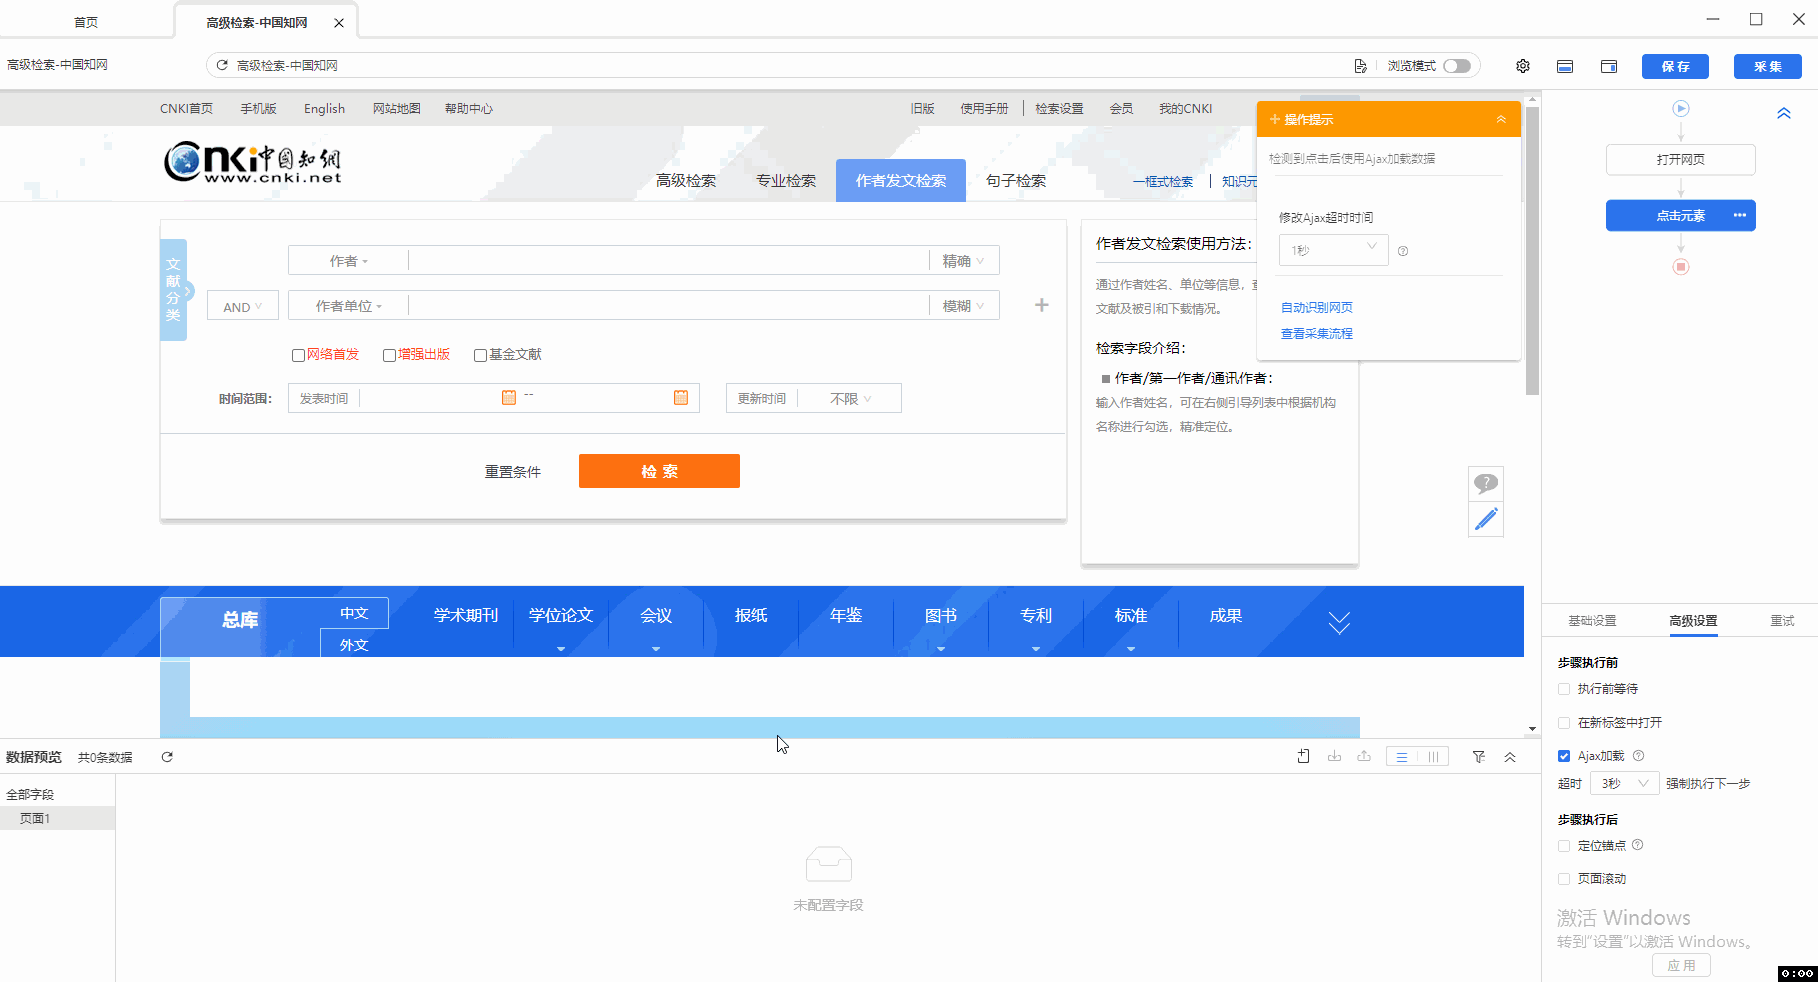Uncheck the Ajax加载 checkbox

point(1564,756)
